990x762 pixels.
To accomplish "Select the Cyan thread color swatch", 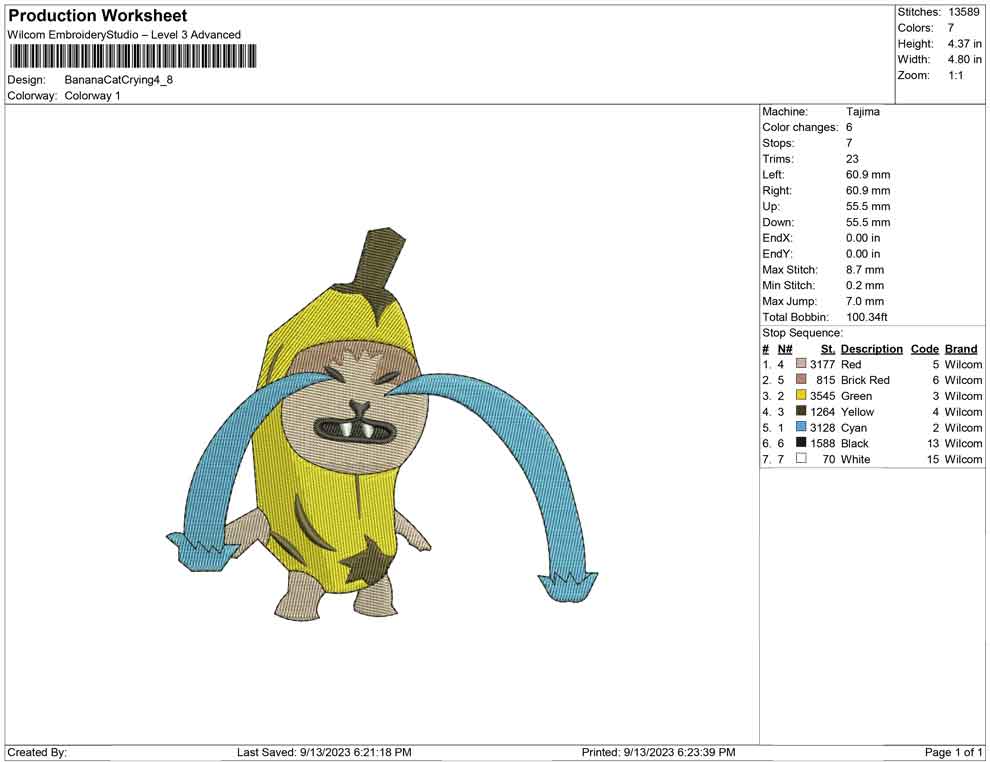I will point(801,428).
